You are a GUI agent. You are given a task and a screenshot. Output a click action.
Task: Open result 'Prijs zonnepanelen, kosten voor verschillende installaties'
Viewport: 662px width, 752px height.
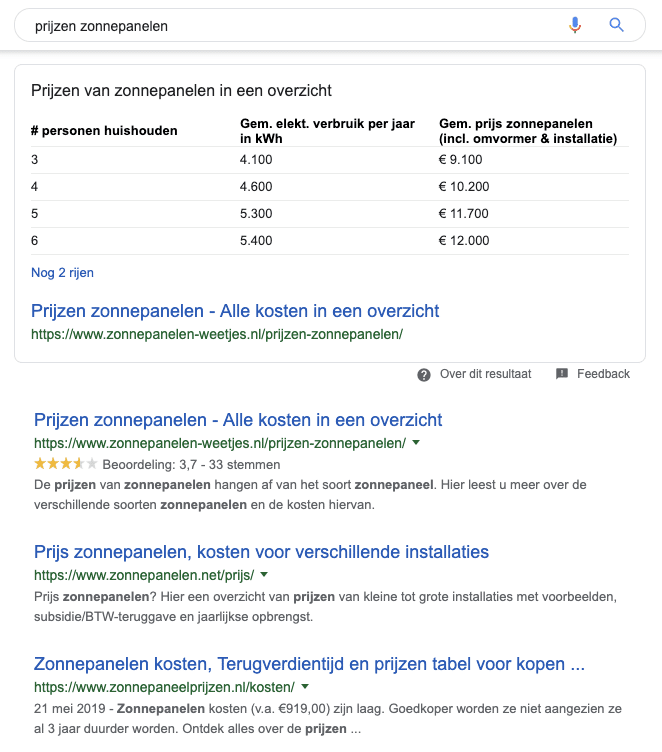click(x=261, y=552)
